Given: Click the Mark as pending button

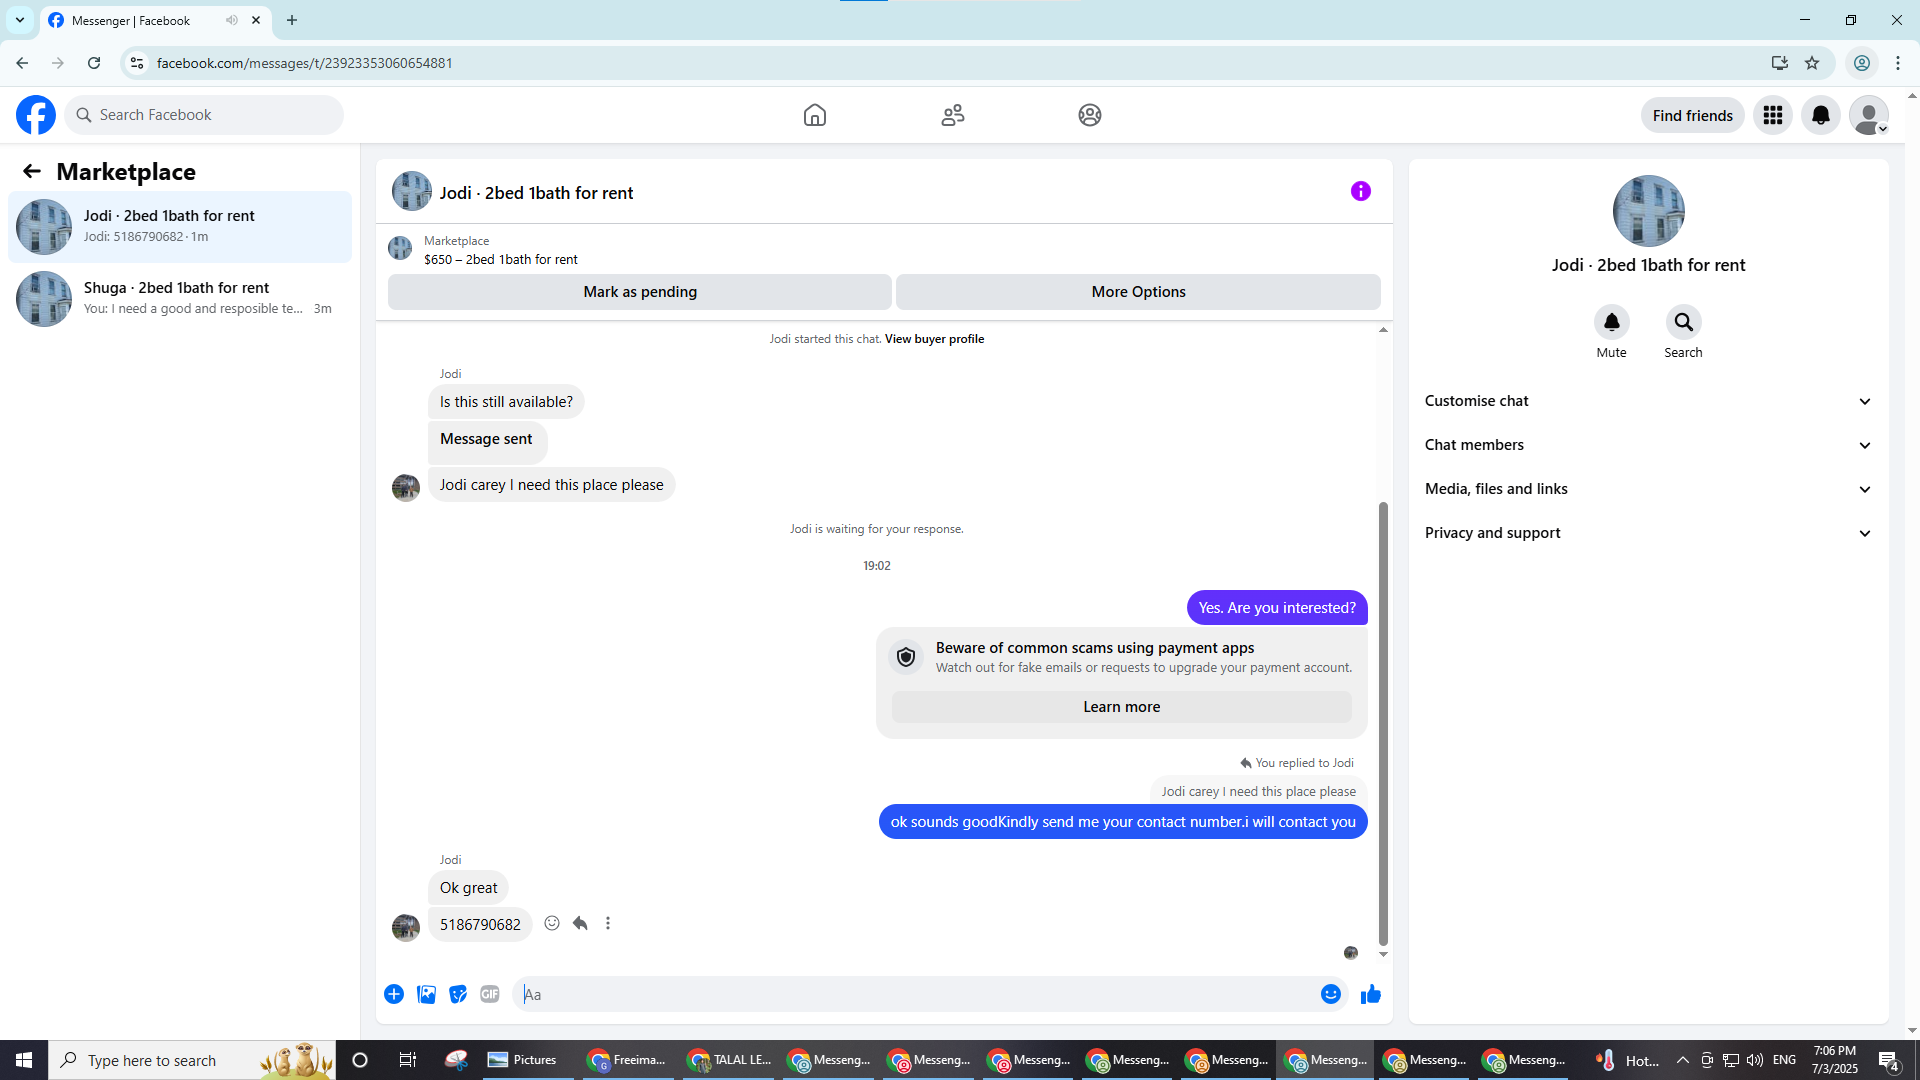Looking at the screenshot, I should click(639, 292).
